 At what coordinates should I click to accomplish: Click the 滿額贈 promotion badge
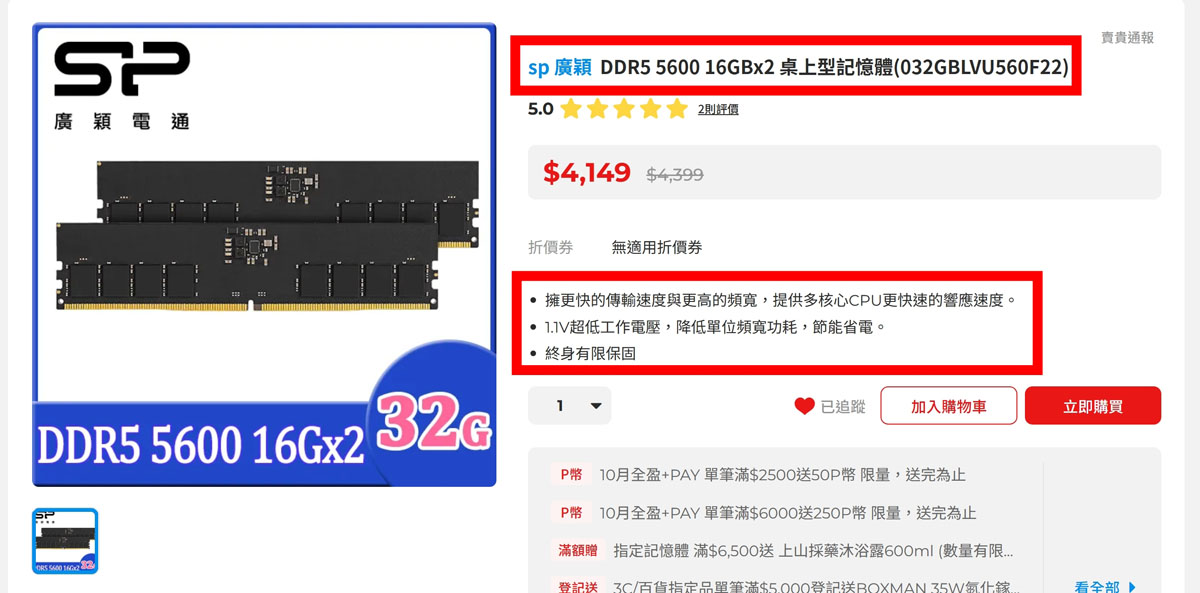[578, 551]
